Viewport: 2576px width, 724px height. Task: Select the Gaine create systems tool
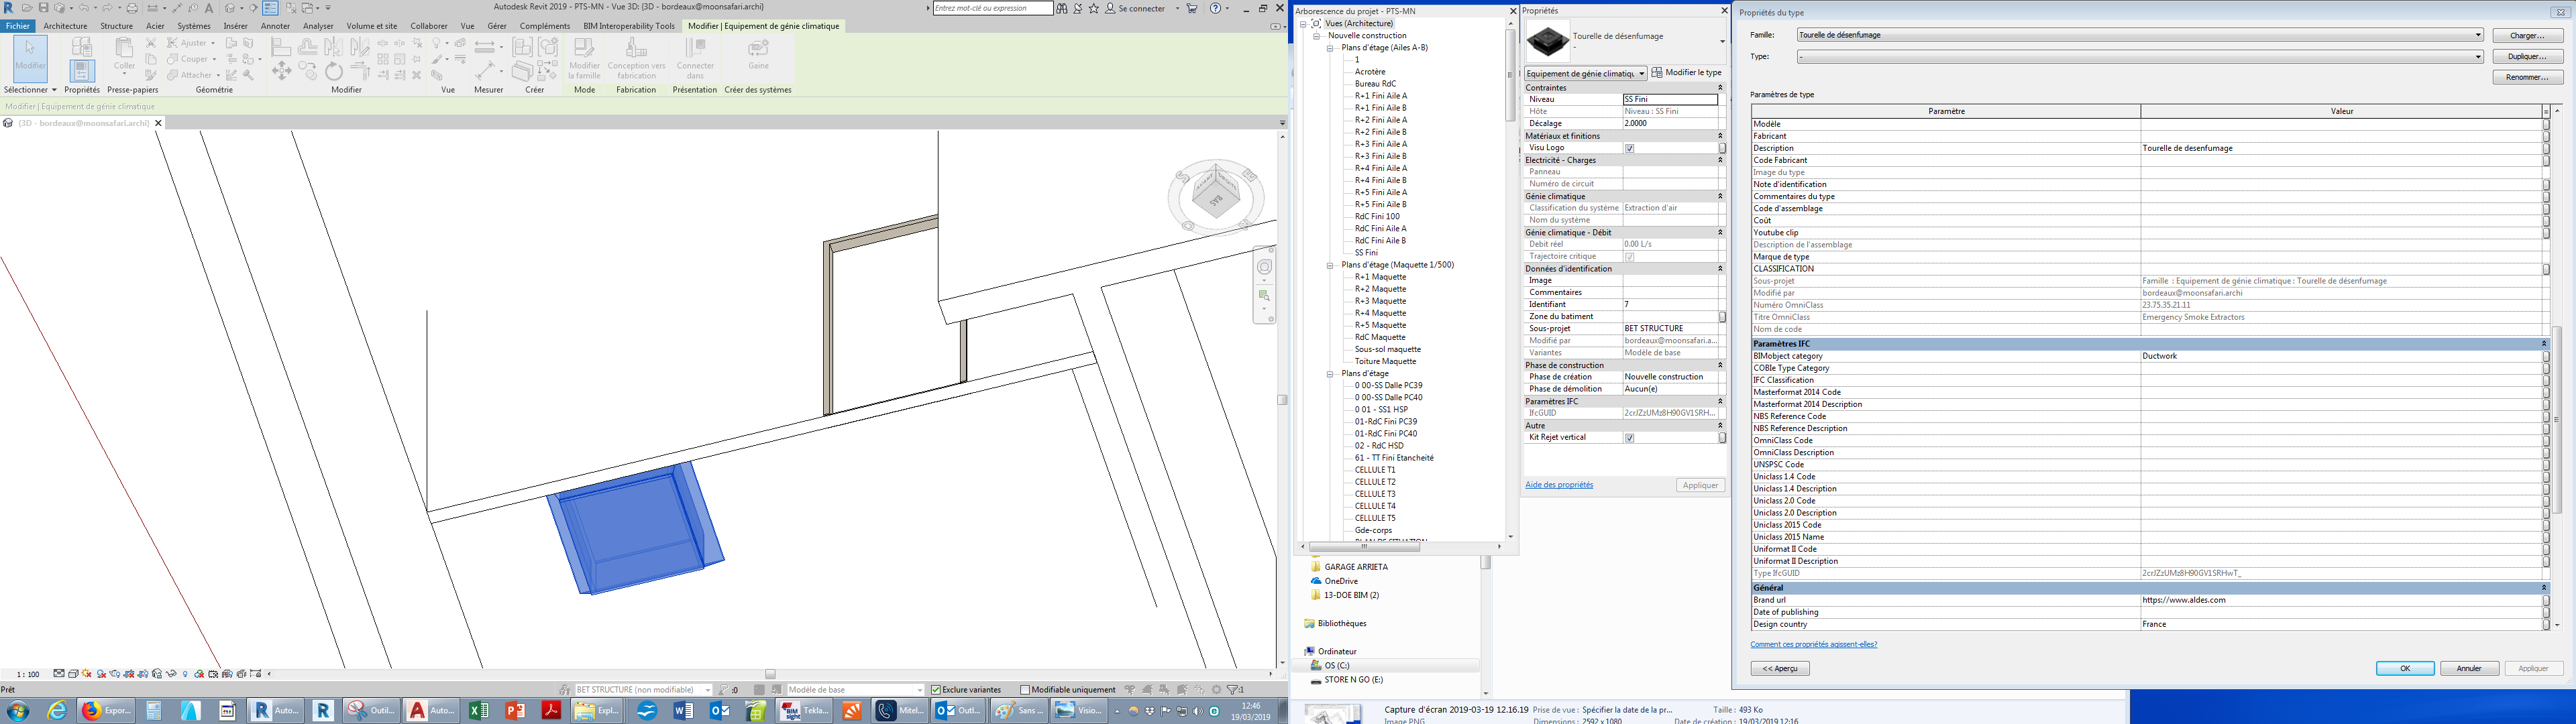pos(759,49)
